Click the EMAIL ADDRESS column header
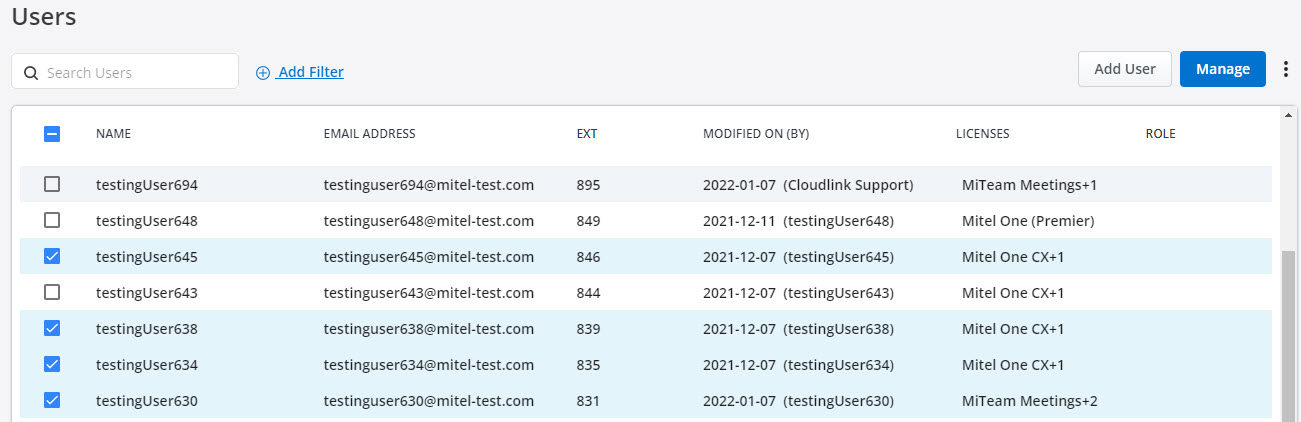This screenshot has height=422, width=1301. pos(369,134)
